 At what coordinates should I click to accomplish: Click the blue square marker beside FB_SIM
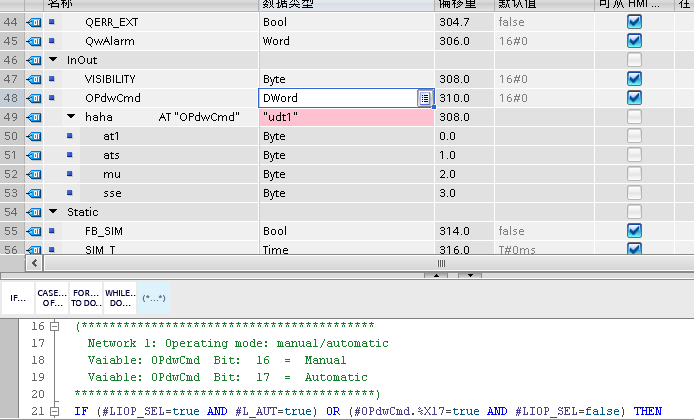coord(52,231)
